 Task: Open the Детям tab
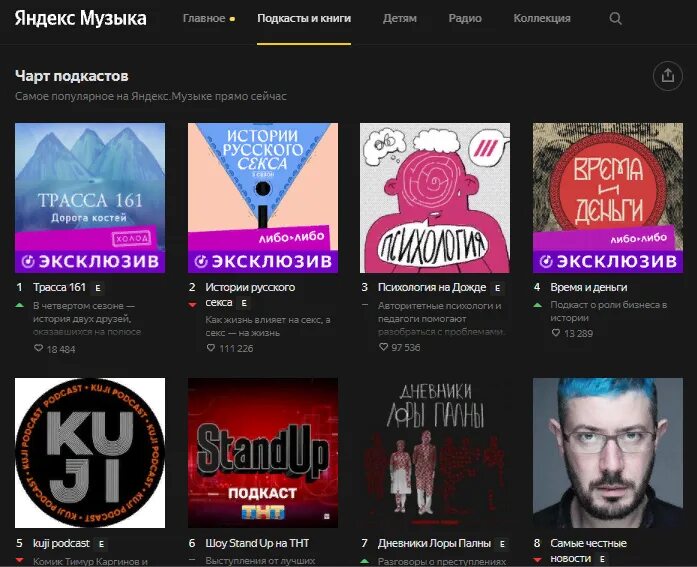click(x=400, y=18)
